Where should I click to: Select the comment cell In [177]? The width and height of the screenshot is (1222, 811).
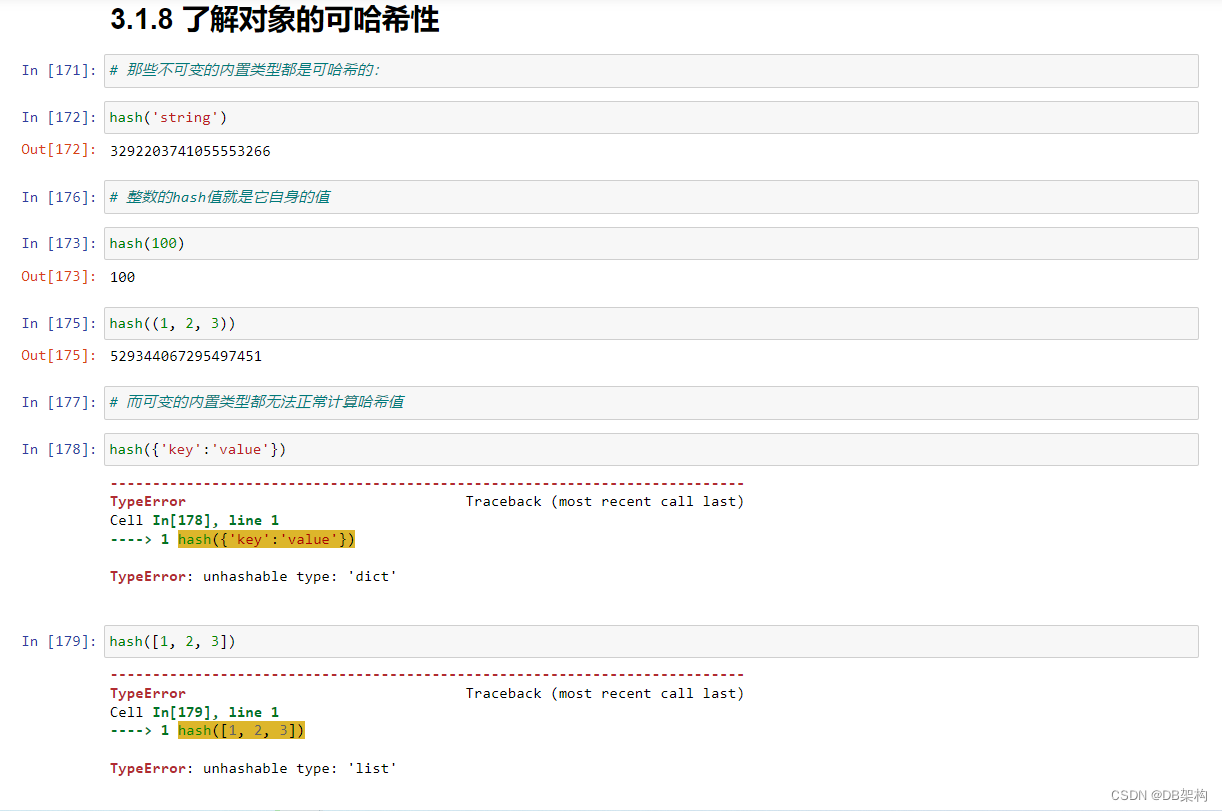click(x=651, y=402)
